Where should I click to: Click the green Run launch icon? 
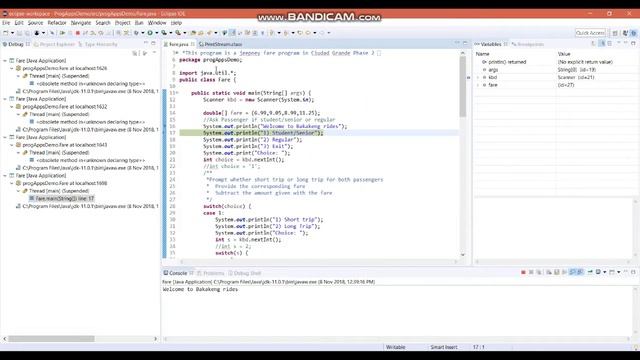pyautogui.click(x=151, y=33)
